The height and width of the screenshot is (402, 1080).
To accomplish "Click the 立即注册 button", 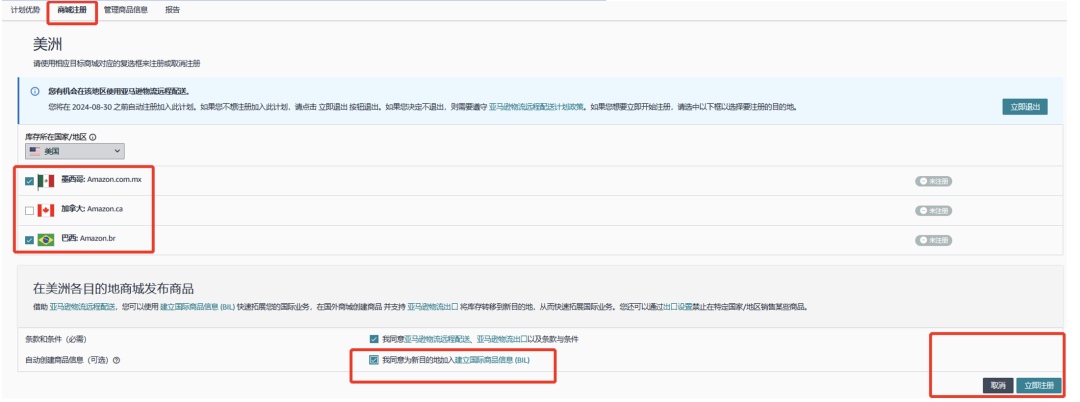I will [1039, 385].
